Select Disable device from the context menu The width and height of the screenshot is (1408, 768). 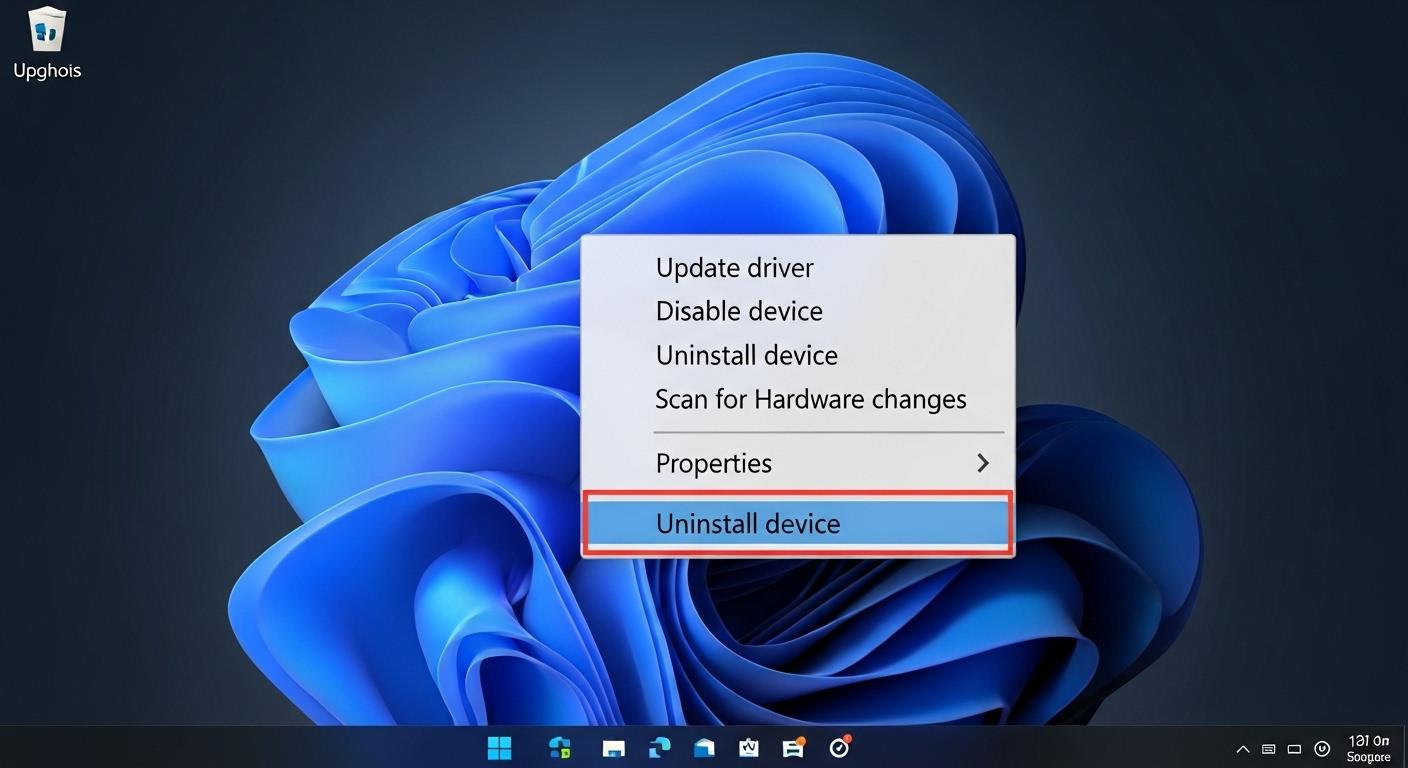pyautogui.click(x=739, y=311)
